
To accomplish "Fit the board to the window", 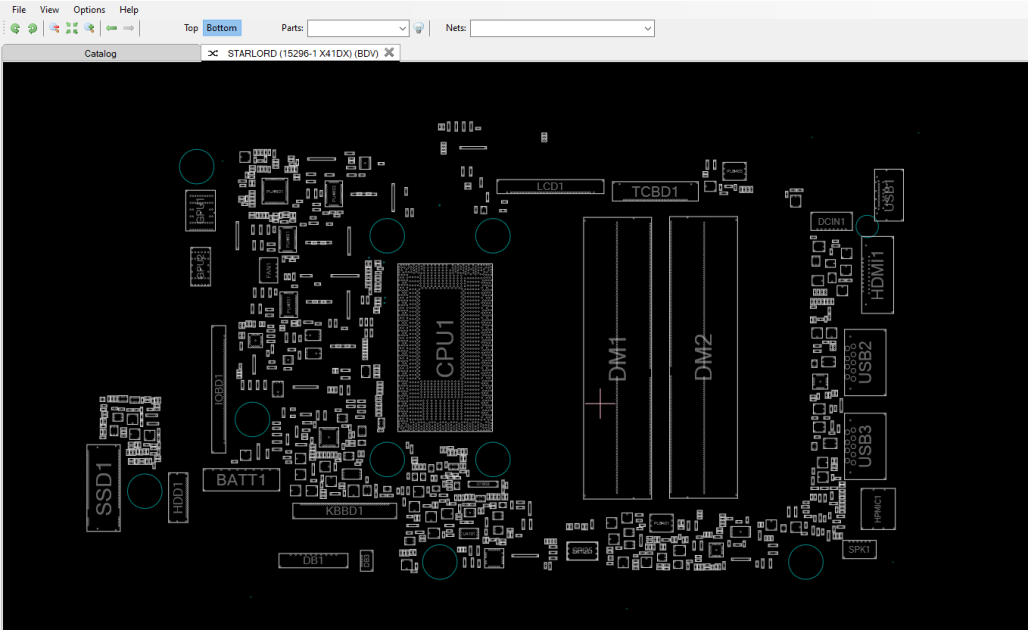I will click(x=72, y=28).
